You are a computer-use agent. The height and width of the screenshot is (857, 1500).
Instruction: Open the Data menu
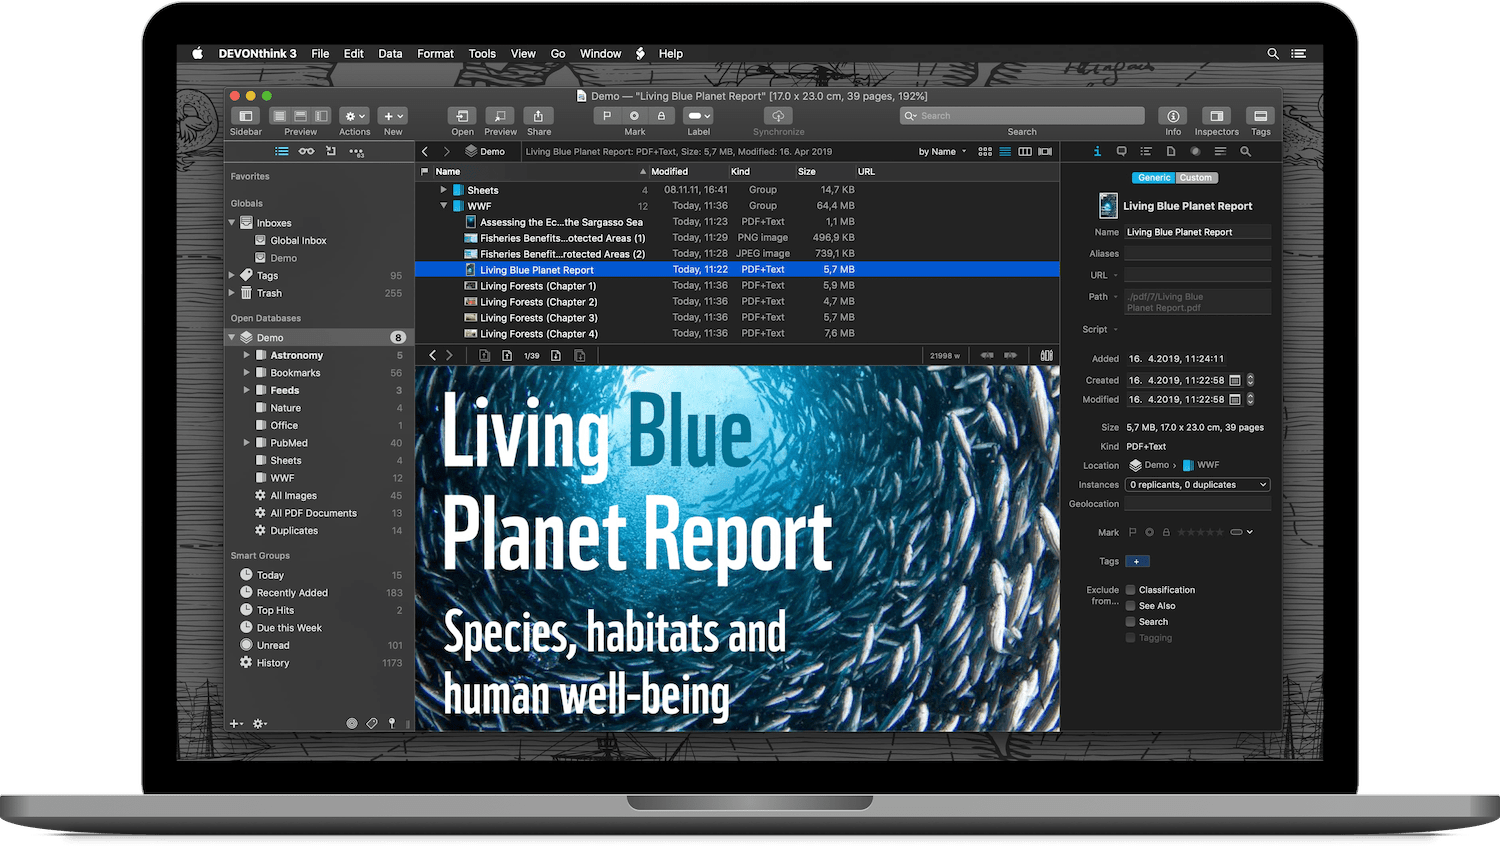pos(390,54)
